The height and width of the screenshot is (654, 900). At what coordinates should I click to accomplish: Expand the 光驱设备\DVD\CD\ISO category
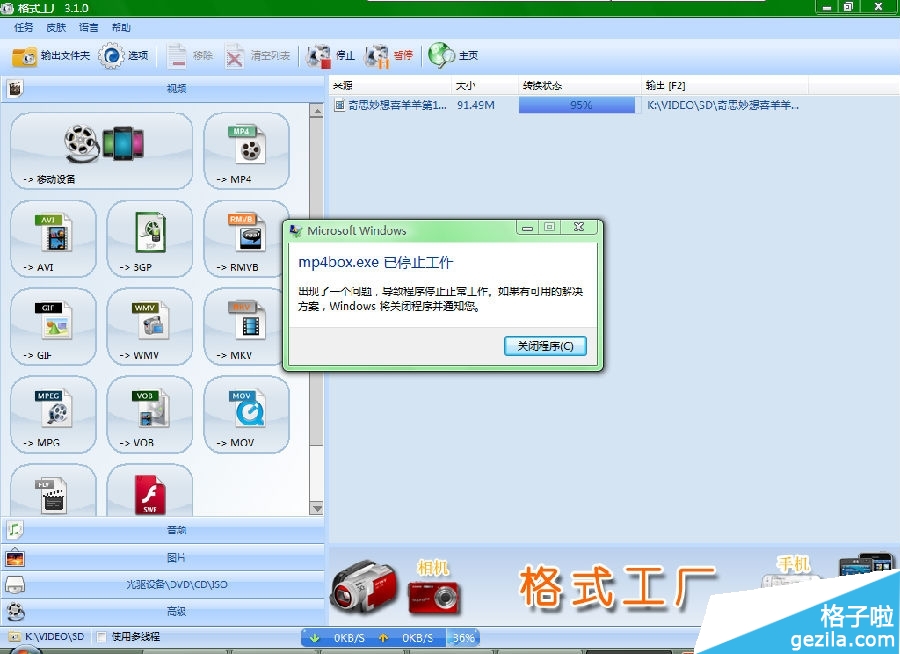tap(163, 585)
